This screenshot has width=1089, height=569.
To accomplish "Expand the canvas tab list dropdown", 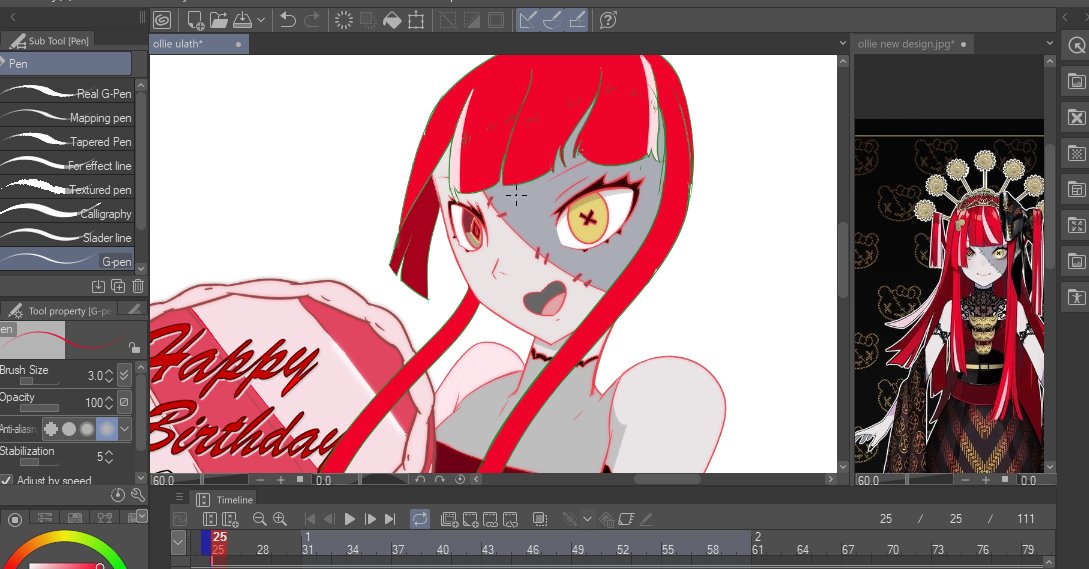I will (x=842, y=43).
